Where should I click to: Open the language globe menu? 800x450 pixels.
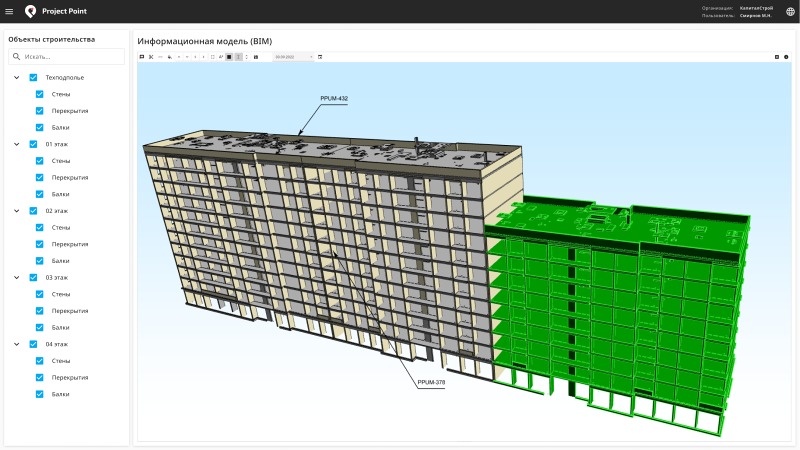[790, 12]
